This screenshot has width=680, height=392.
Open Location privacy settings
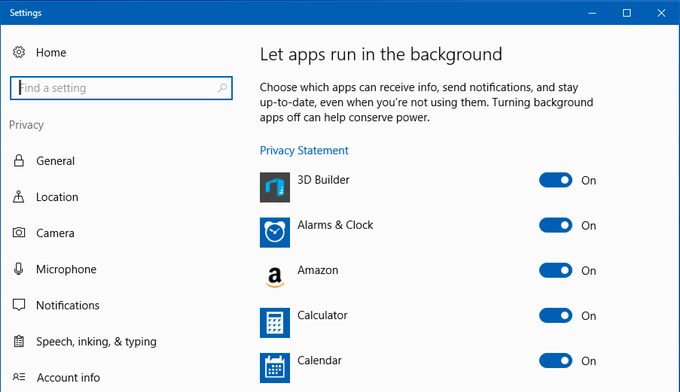coord(57,197)
